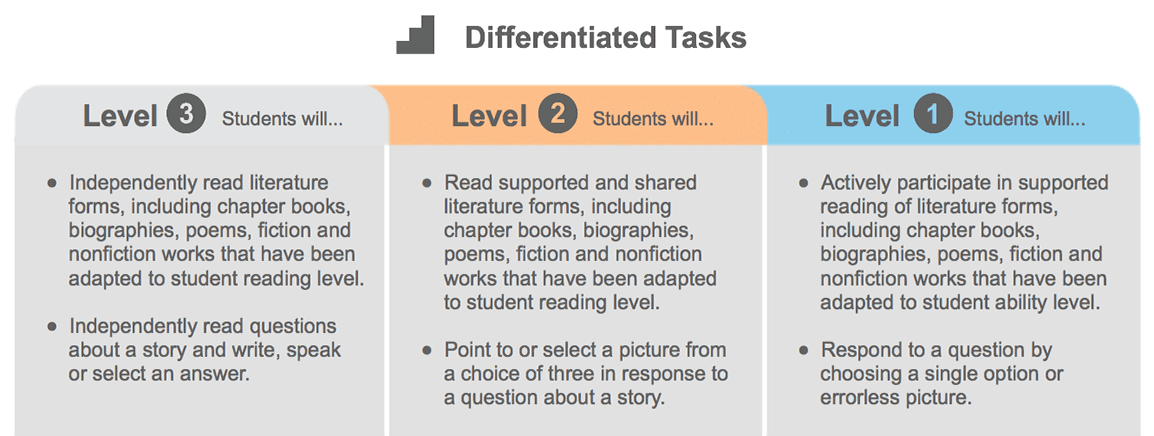
Task: Click the Differentiated Tasks heading
Action: [605, 38]
